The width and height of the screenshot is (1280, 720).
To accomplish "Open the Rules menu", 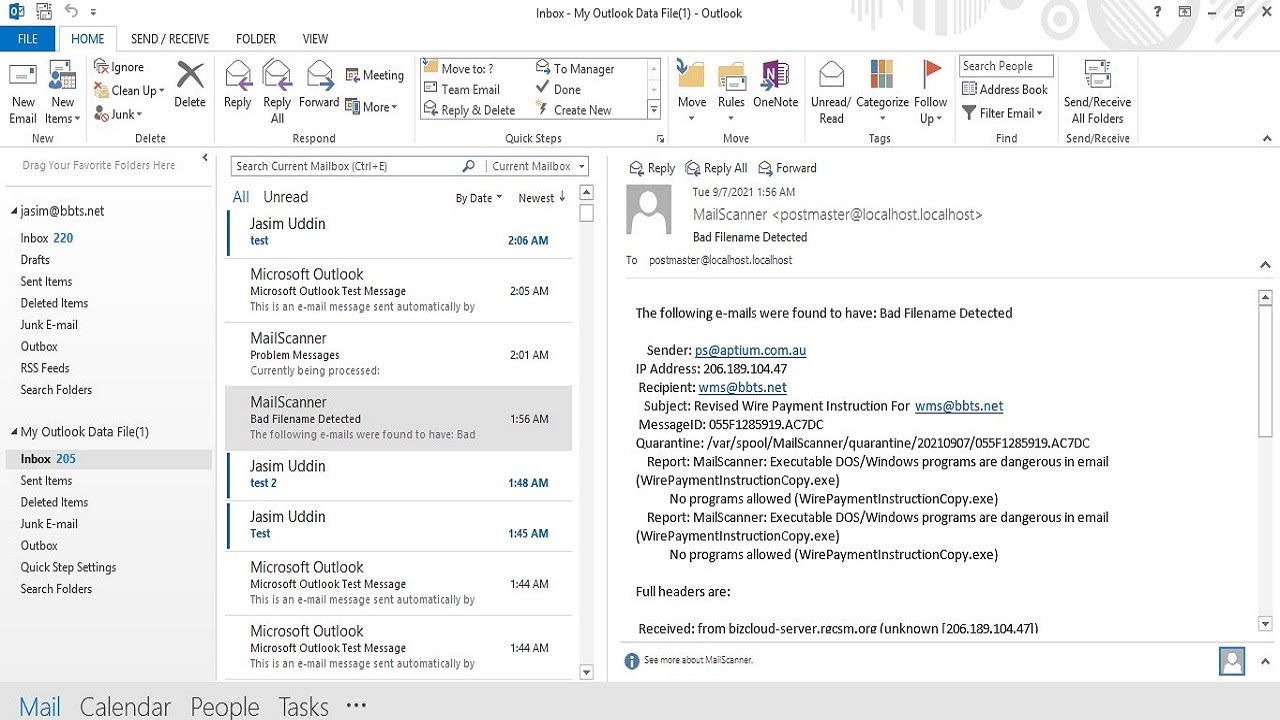I will click(731, 92).
